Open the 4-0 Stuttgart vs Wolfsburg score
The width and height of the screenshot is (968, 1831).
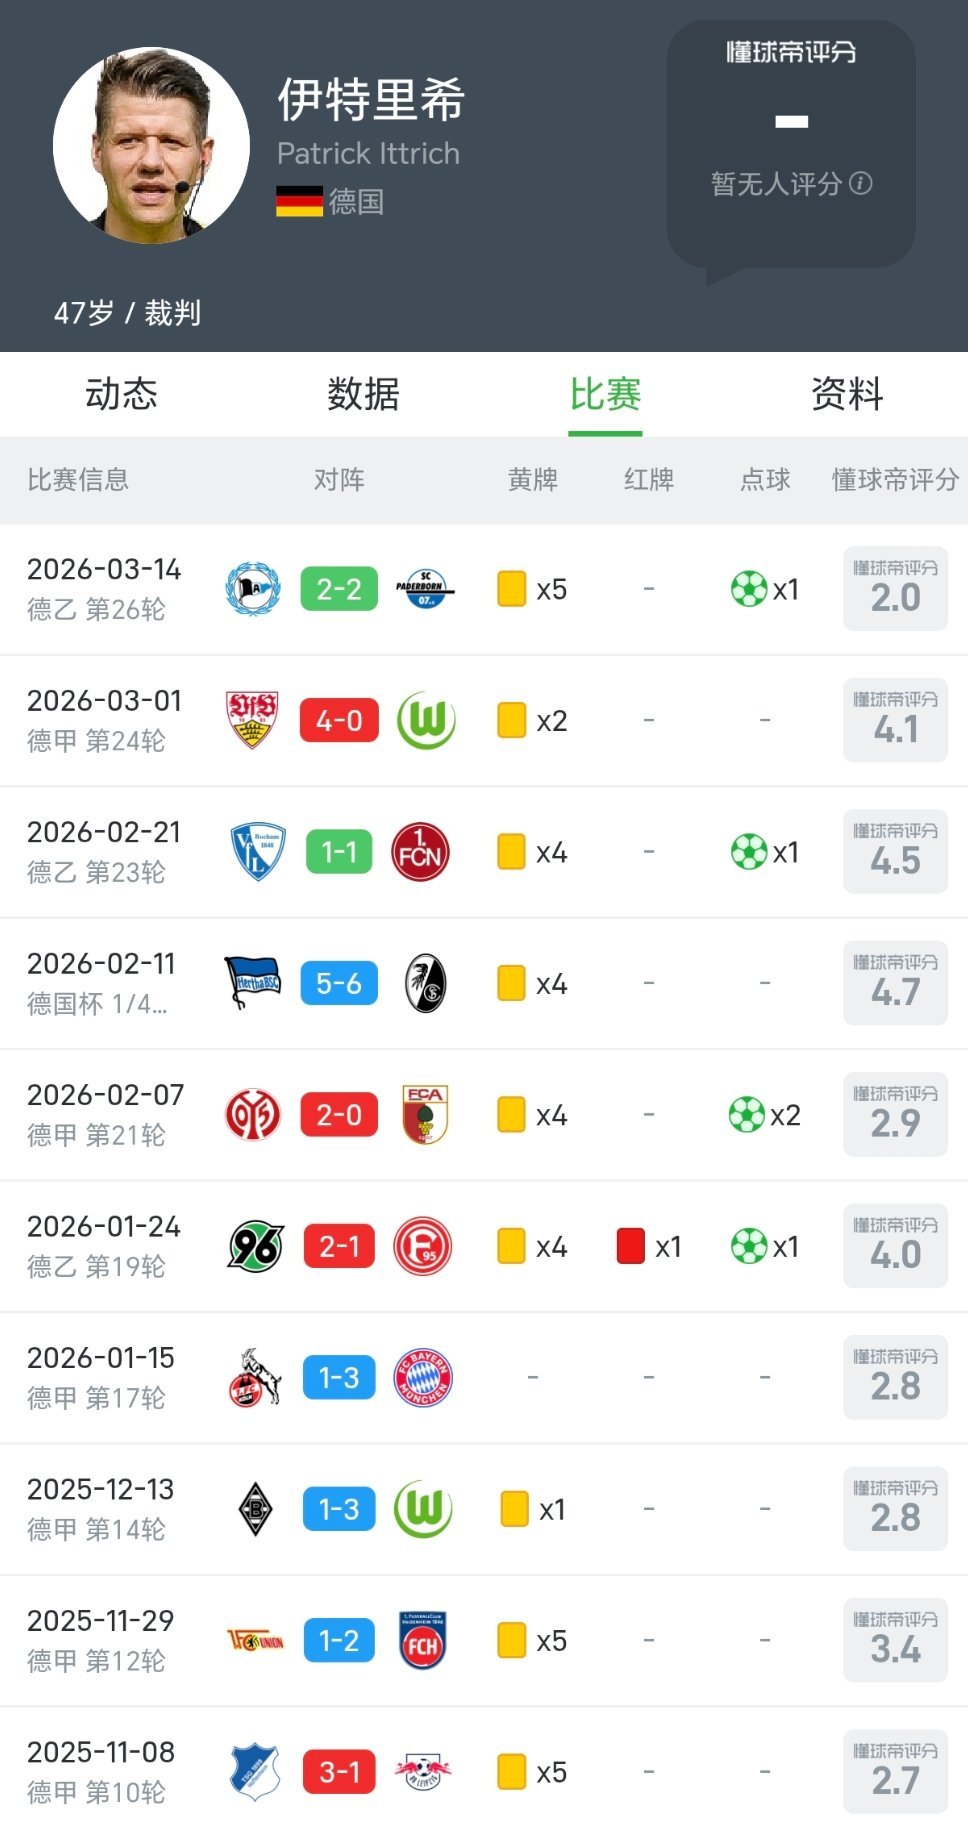pos(339,720)
